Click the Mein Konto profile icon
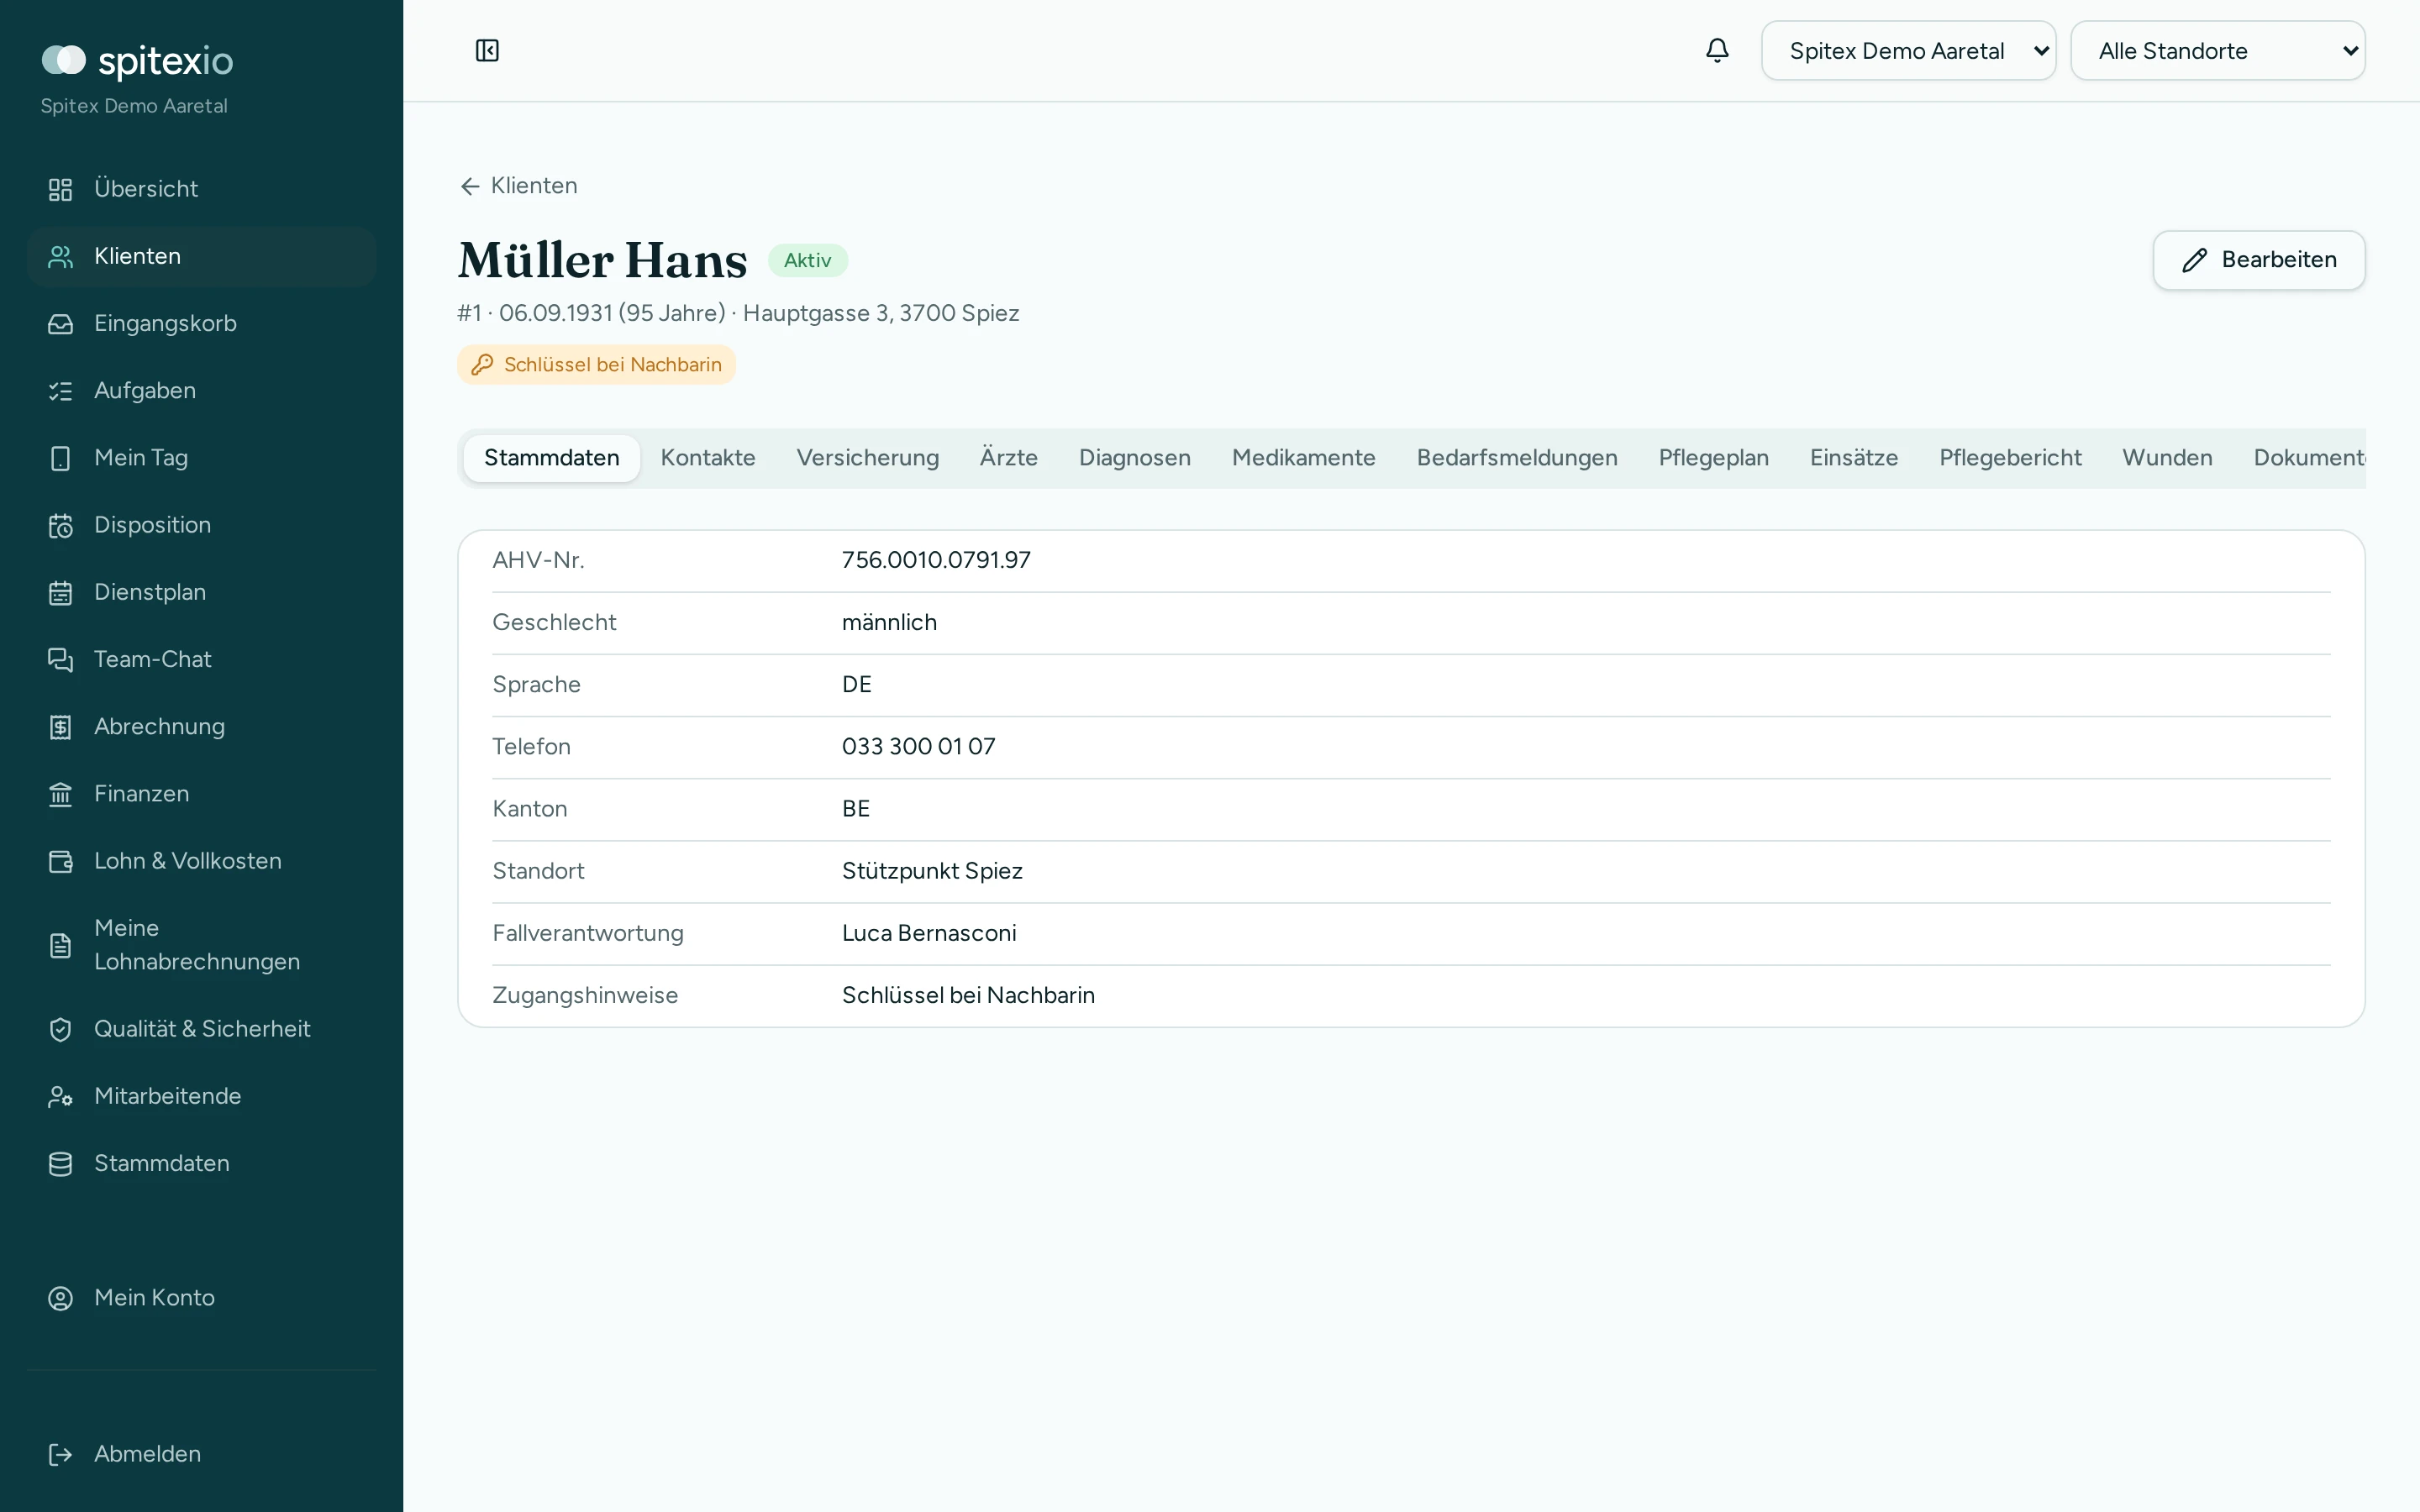This screenshot has width=2420, height=1512. pyautogui.click(x=61, y=1298)
